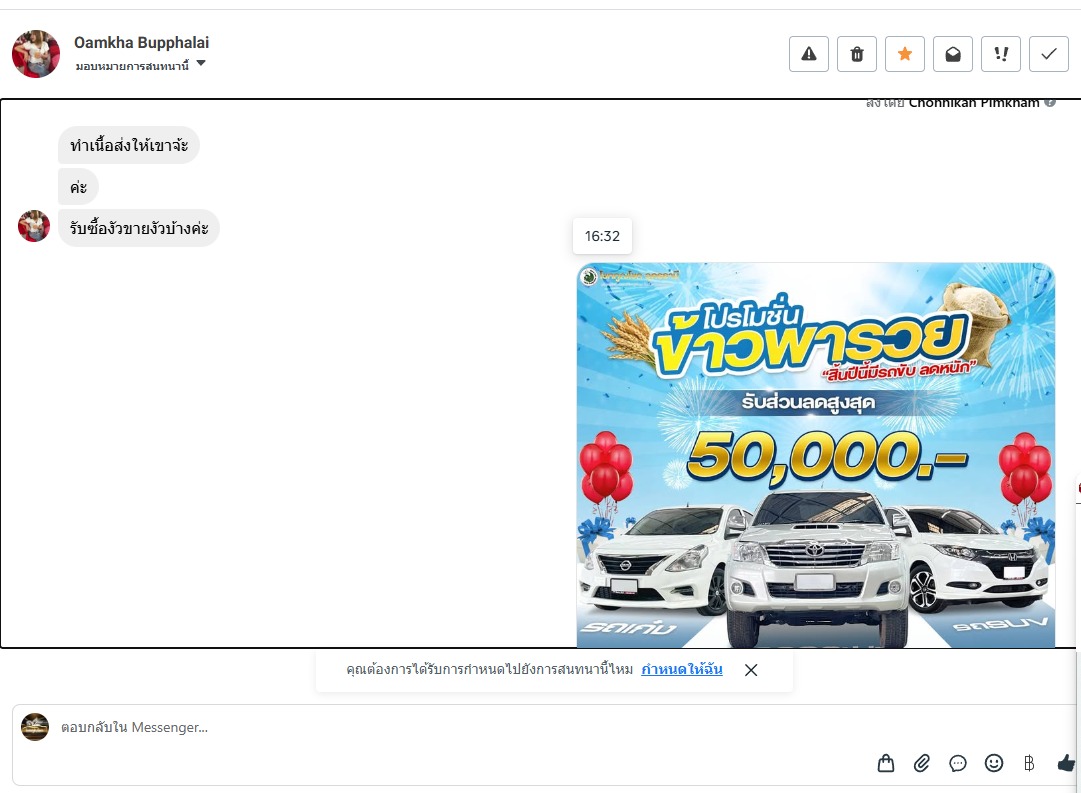
Task: Mark conversation as spam with warning icon
Action: click(x=809, y=54)
